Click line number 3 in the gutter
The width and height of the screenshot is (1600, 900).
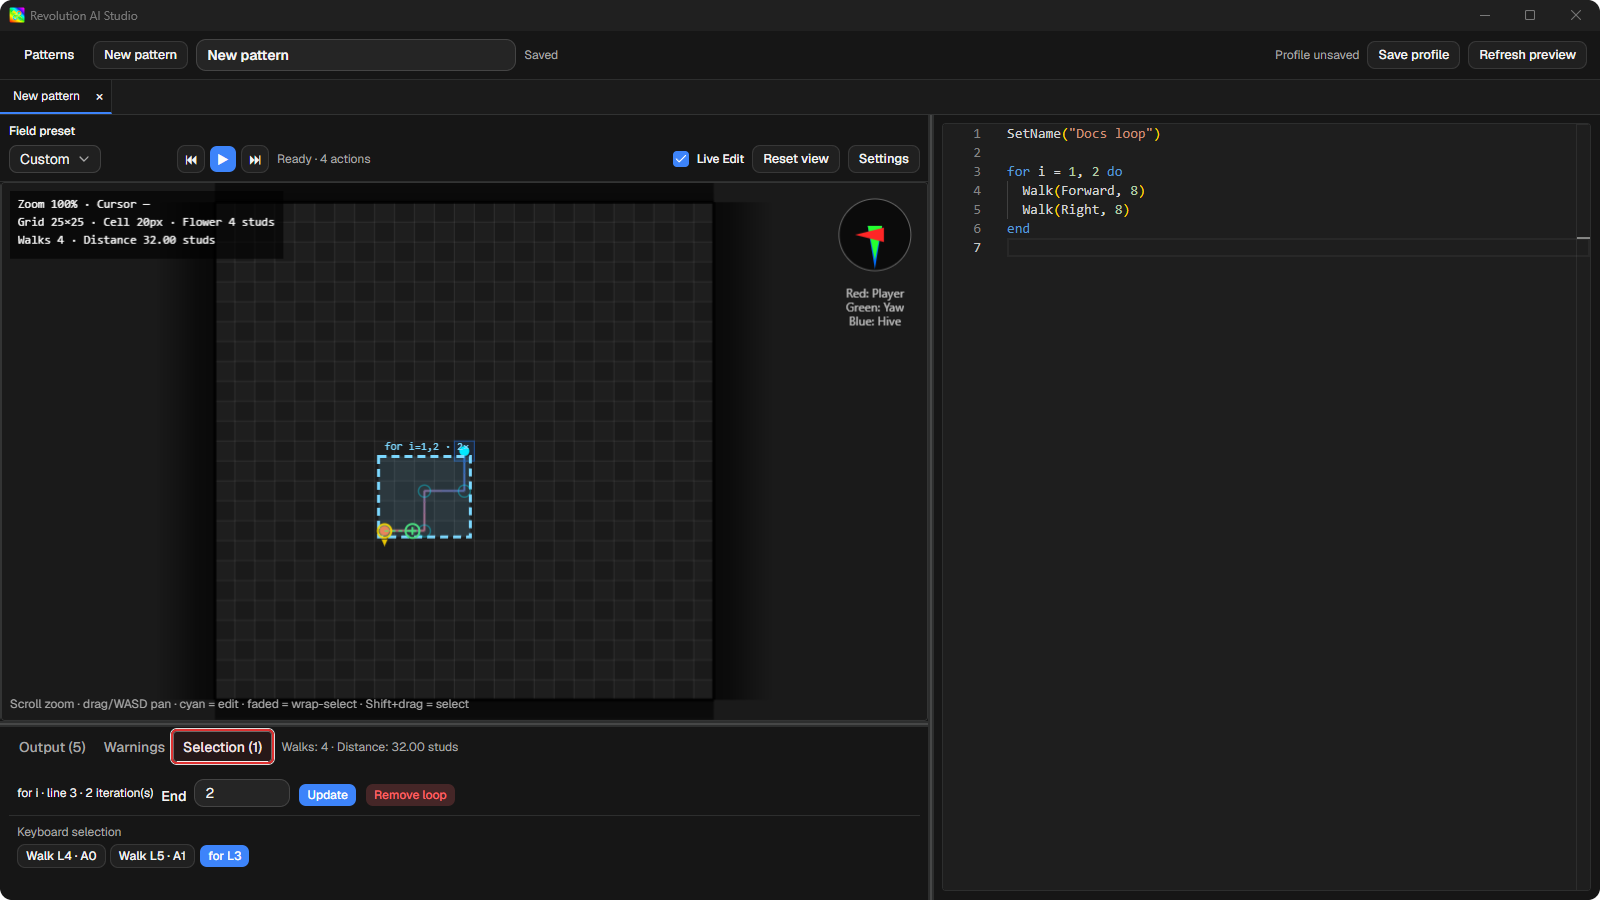pos(977,172)
